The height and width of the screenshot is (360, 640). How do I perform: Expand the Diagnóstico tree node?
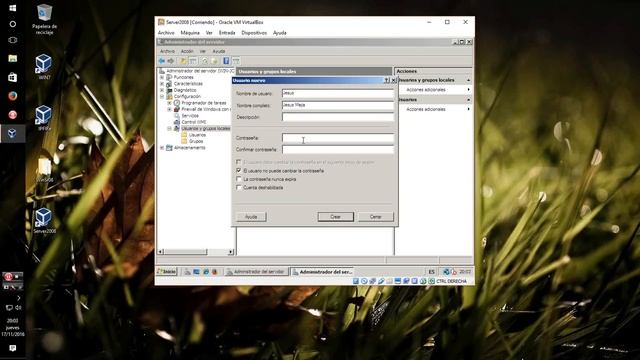[162, 90]
